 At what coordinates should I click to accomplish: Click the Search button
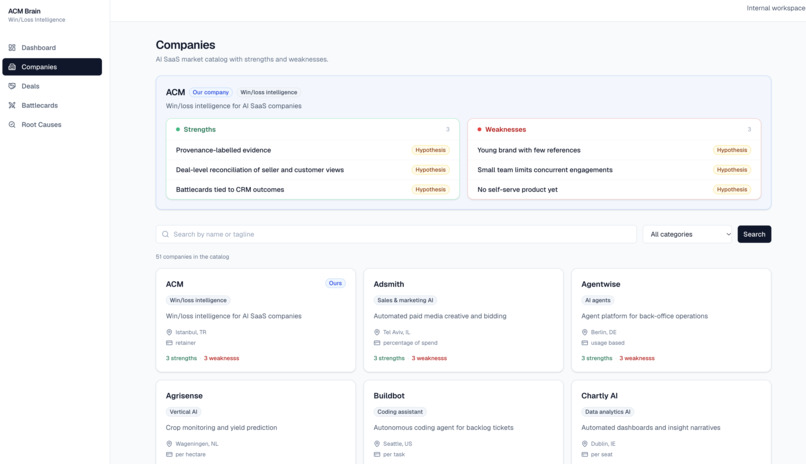(754, 234)
